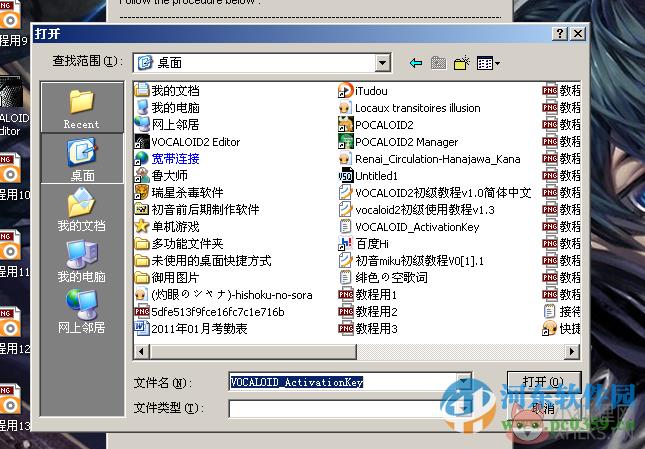This screenshot has width=645, height=449.
Task: Select 瑞星杀毒软件 shortcut
Action: pos(179,192)
